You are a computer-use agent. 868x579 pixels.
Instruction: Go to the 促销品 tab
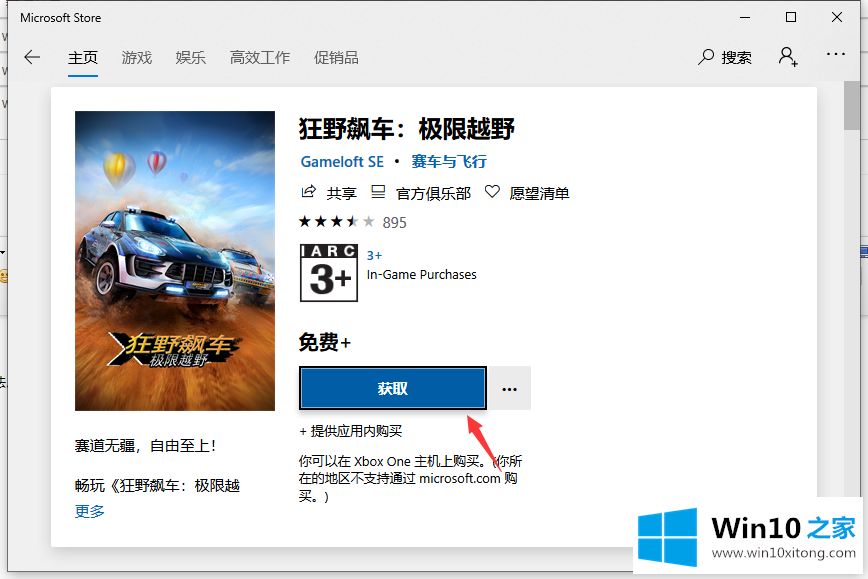(x=336, y=57)
